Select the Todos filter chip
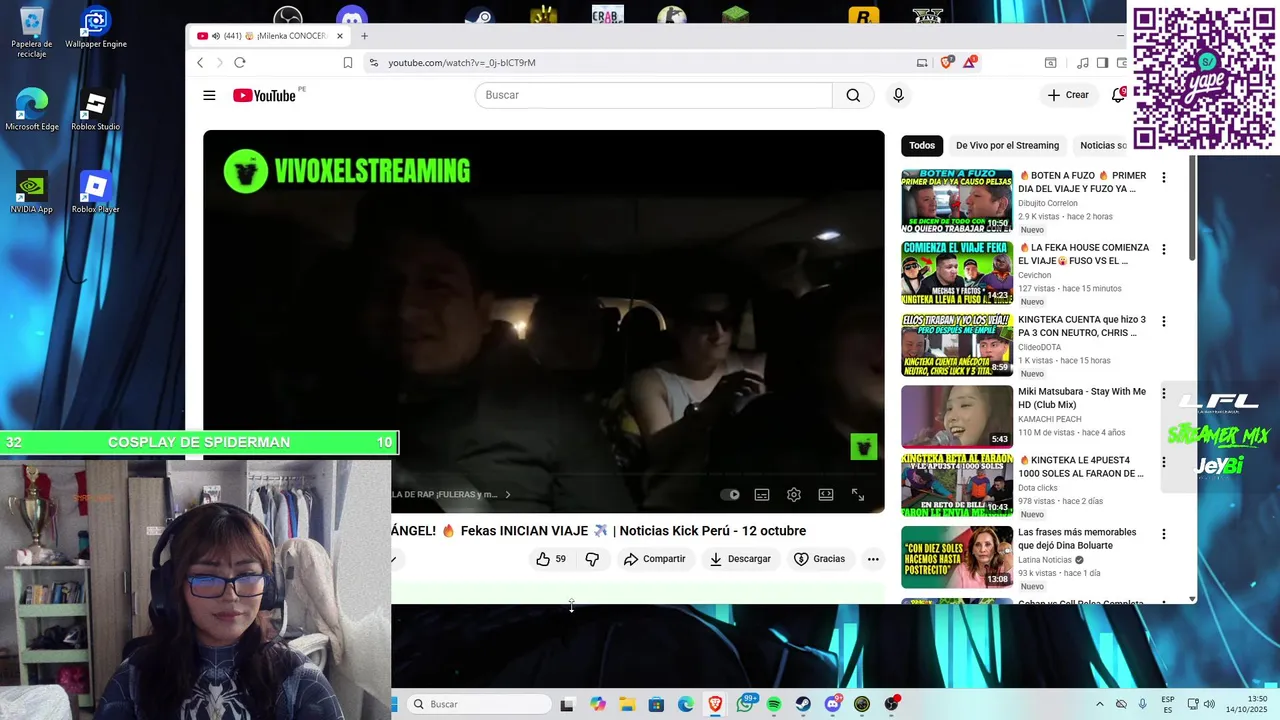 pos(922,145)
